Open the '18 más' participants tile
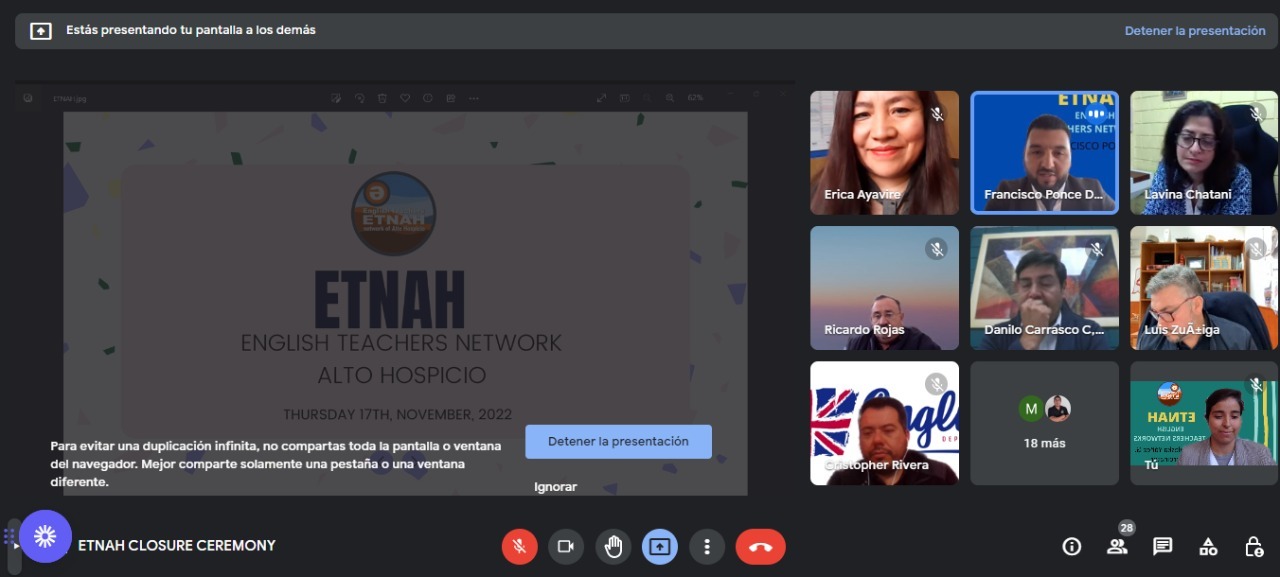1280x577 pixels. click(x=1044, y=423)
